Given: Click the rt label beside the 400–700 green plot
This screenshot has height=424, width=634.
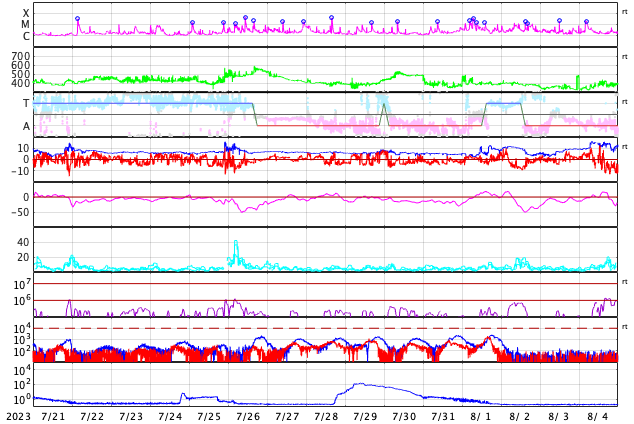Looking at the screenshot, I should coord(625,57).
